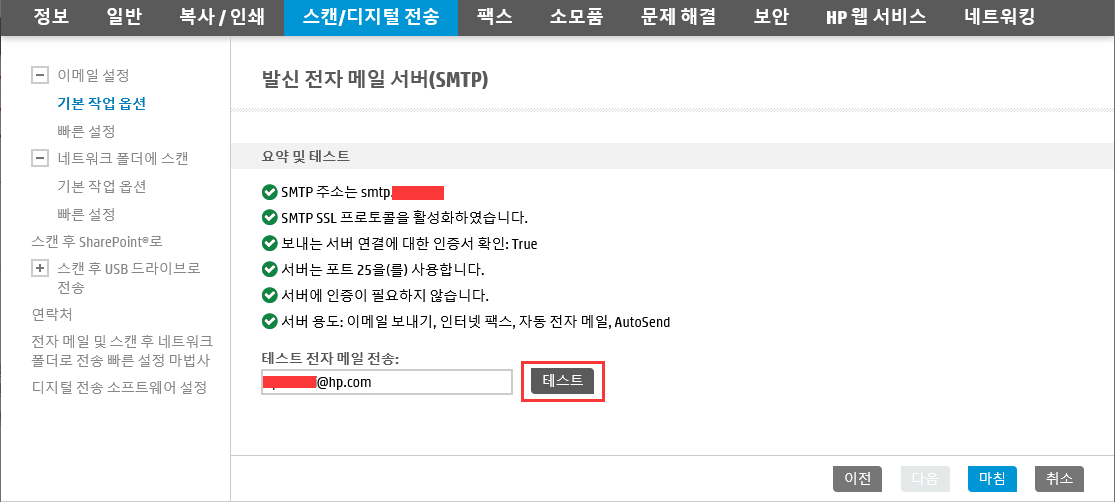Expand the 스캔 후 USB 드라이브로 전송 section
This screenshot has width=1115, height=502.
click(x=40, y=269)
